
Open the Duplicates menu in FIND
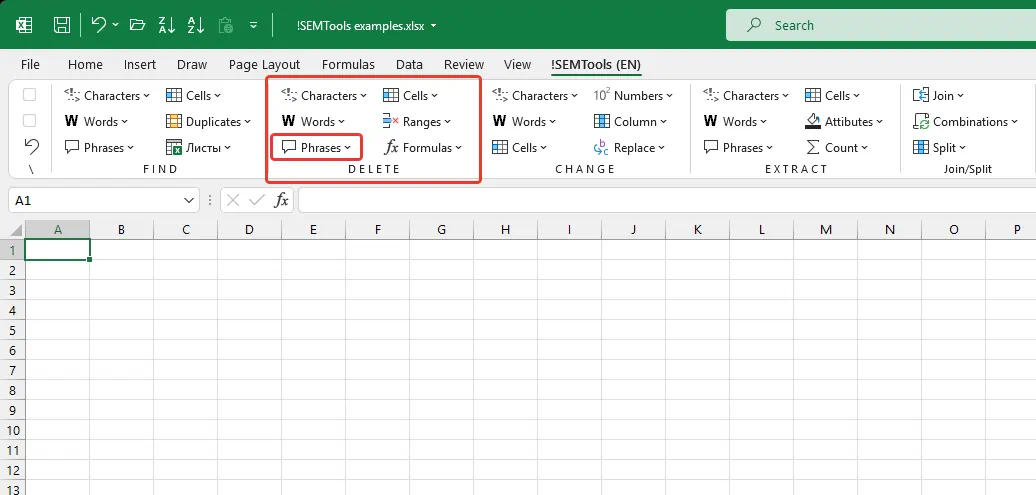pos(208,122)
